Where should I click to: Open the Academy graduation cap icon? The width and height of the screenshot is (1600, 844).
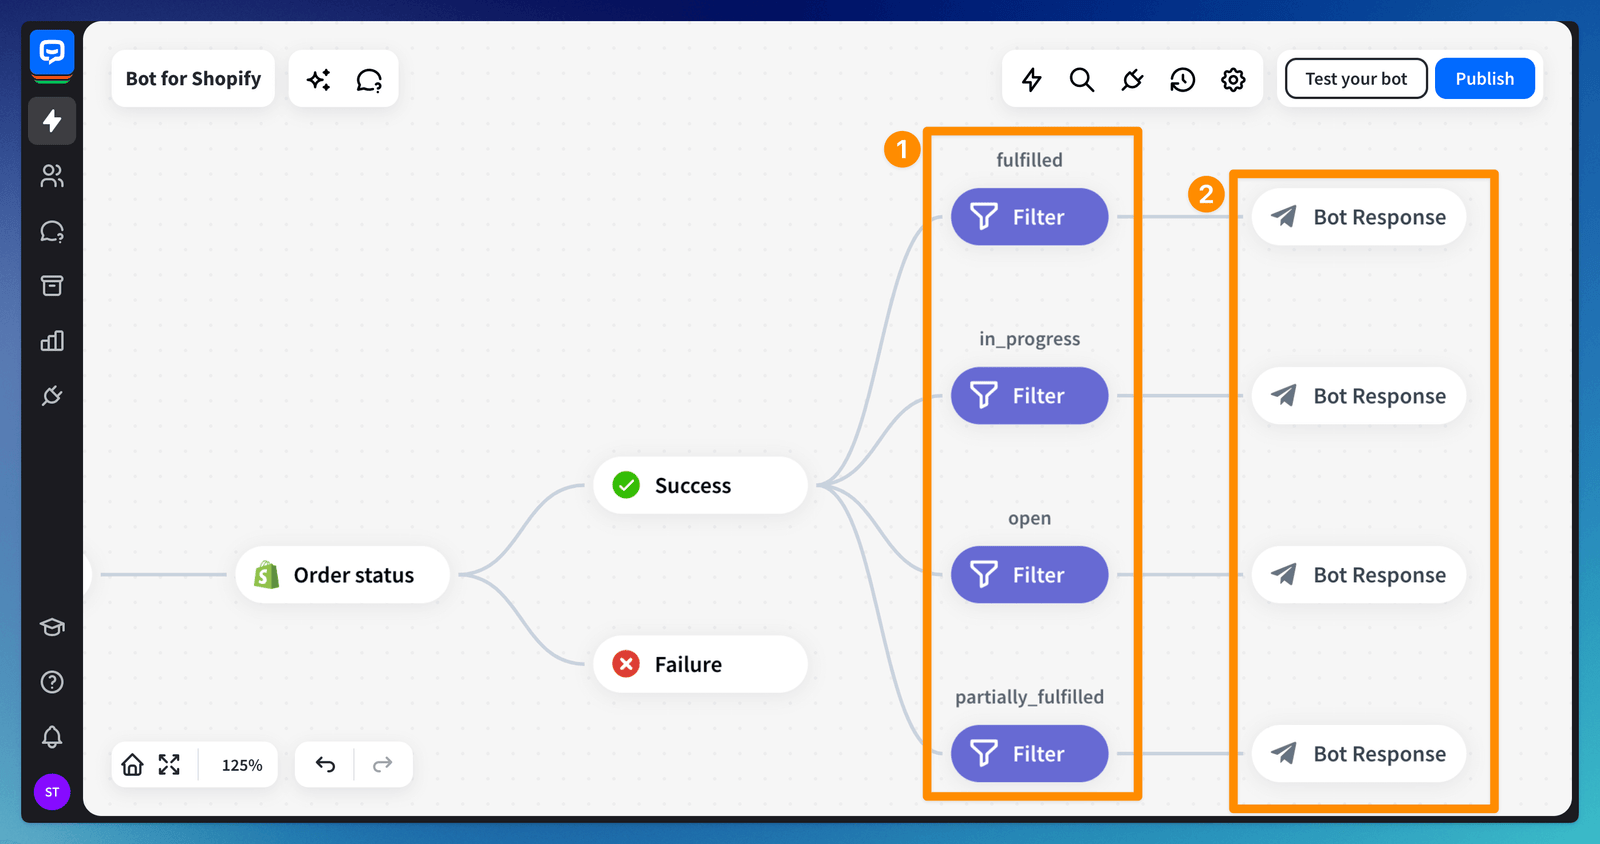[x=52, y=627]
